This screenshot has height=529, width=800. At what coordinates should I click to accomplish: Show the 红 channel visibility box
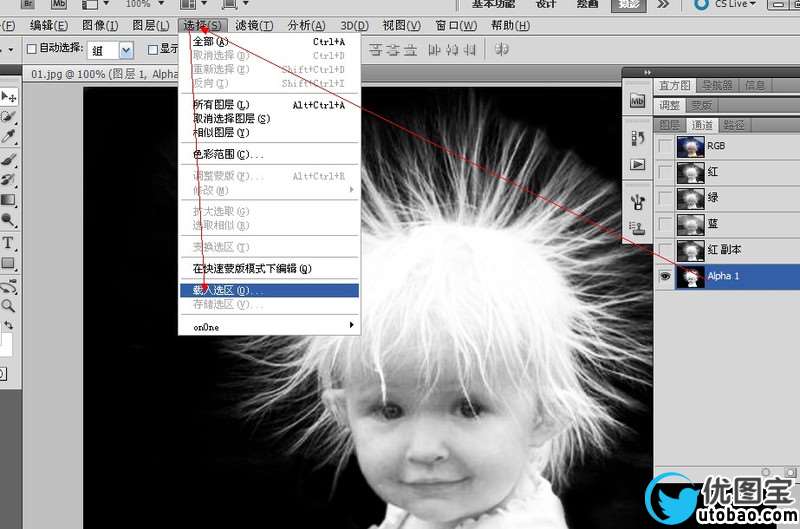pyautogui.click(x=665, y=172)
